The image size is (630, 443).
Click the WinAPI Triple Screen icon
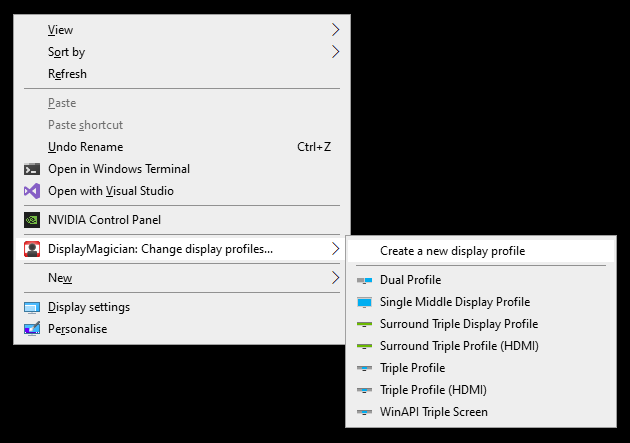364,412
